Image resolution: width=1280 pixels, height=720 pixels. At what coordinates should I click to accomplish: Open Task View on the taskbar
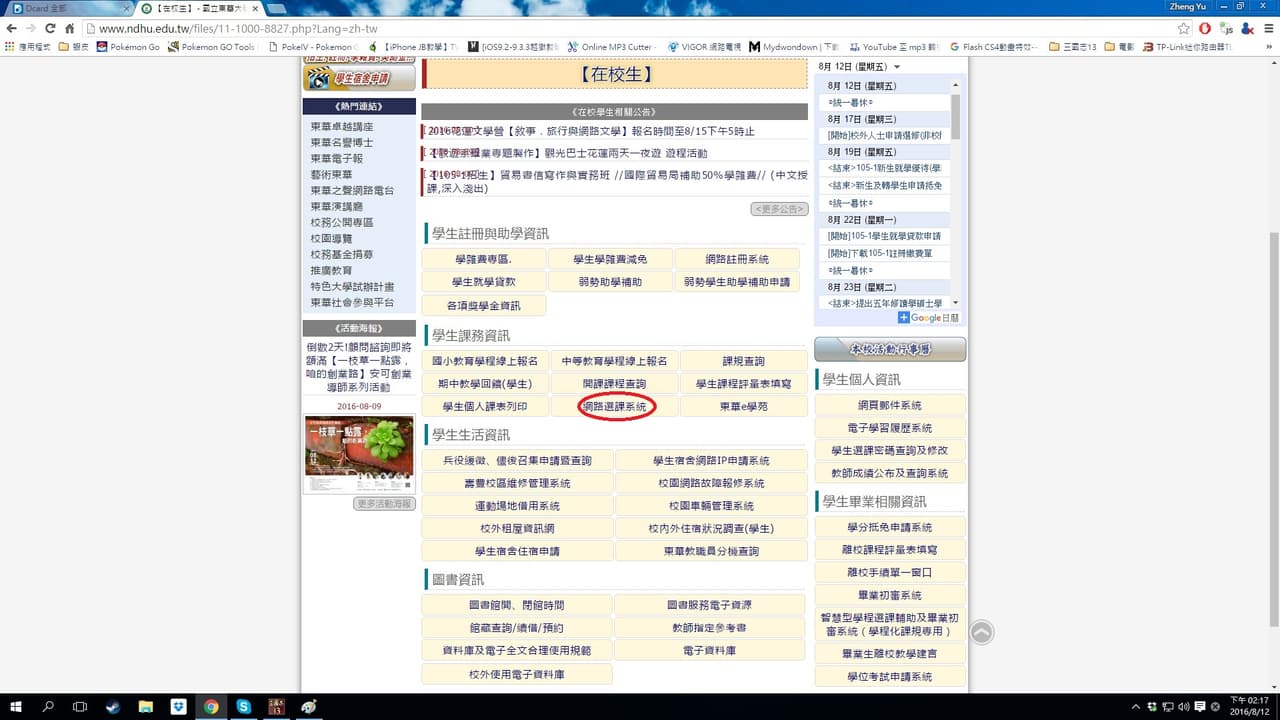click(x=80, y=706)
